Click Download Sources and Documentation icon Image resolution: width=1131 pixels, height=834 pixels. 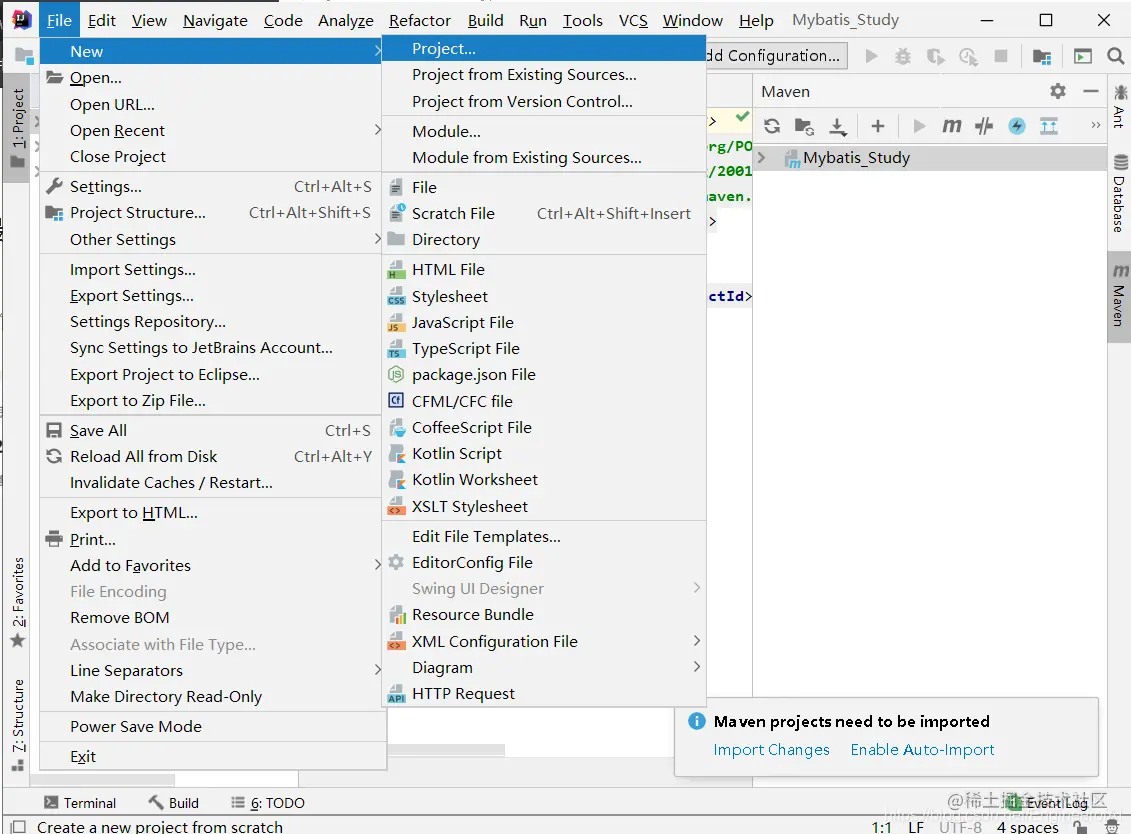[x=837, y=126]
